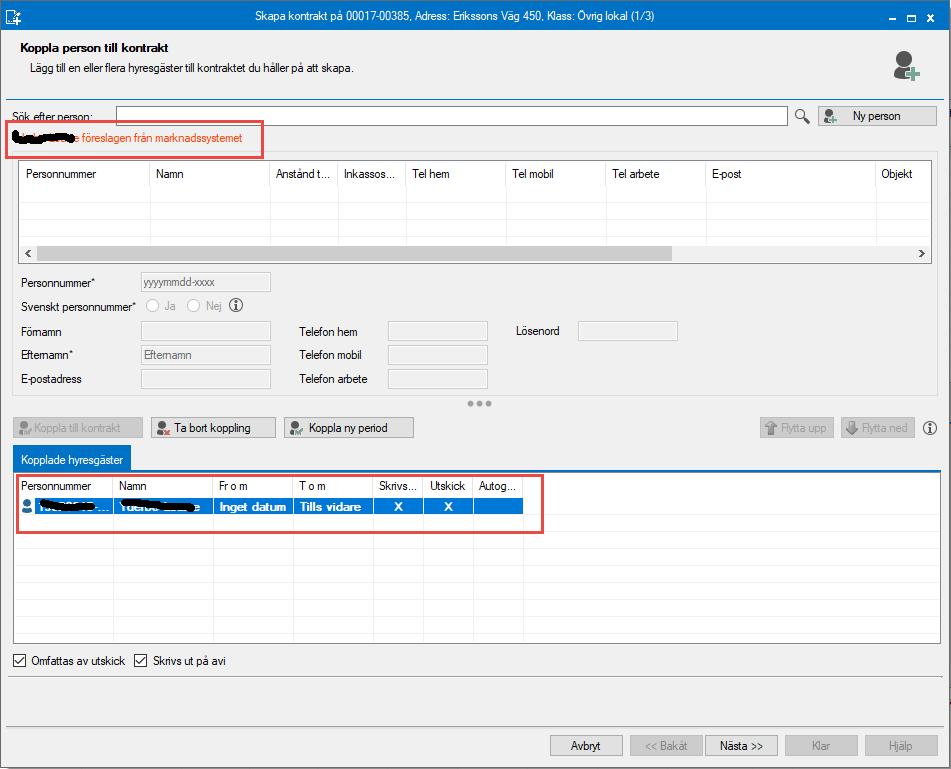Select the Nej radio button
This screenshot has width=951, height=769.
(x=193, y=306)
